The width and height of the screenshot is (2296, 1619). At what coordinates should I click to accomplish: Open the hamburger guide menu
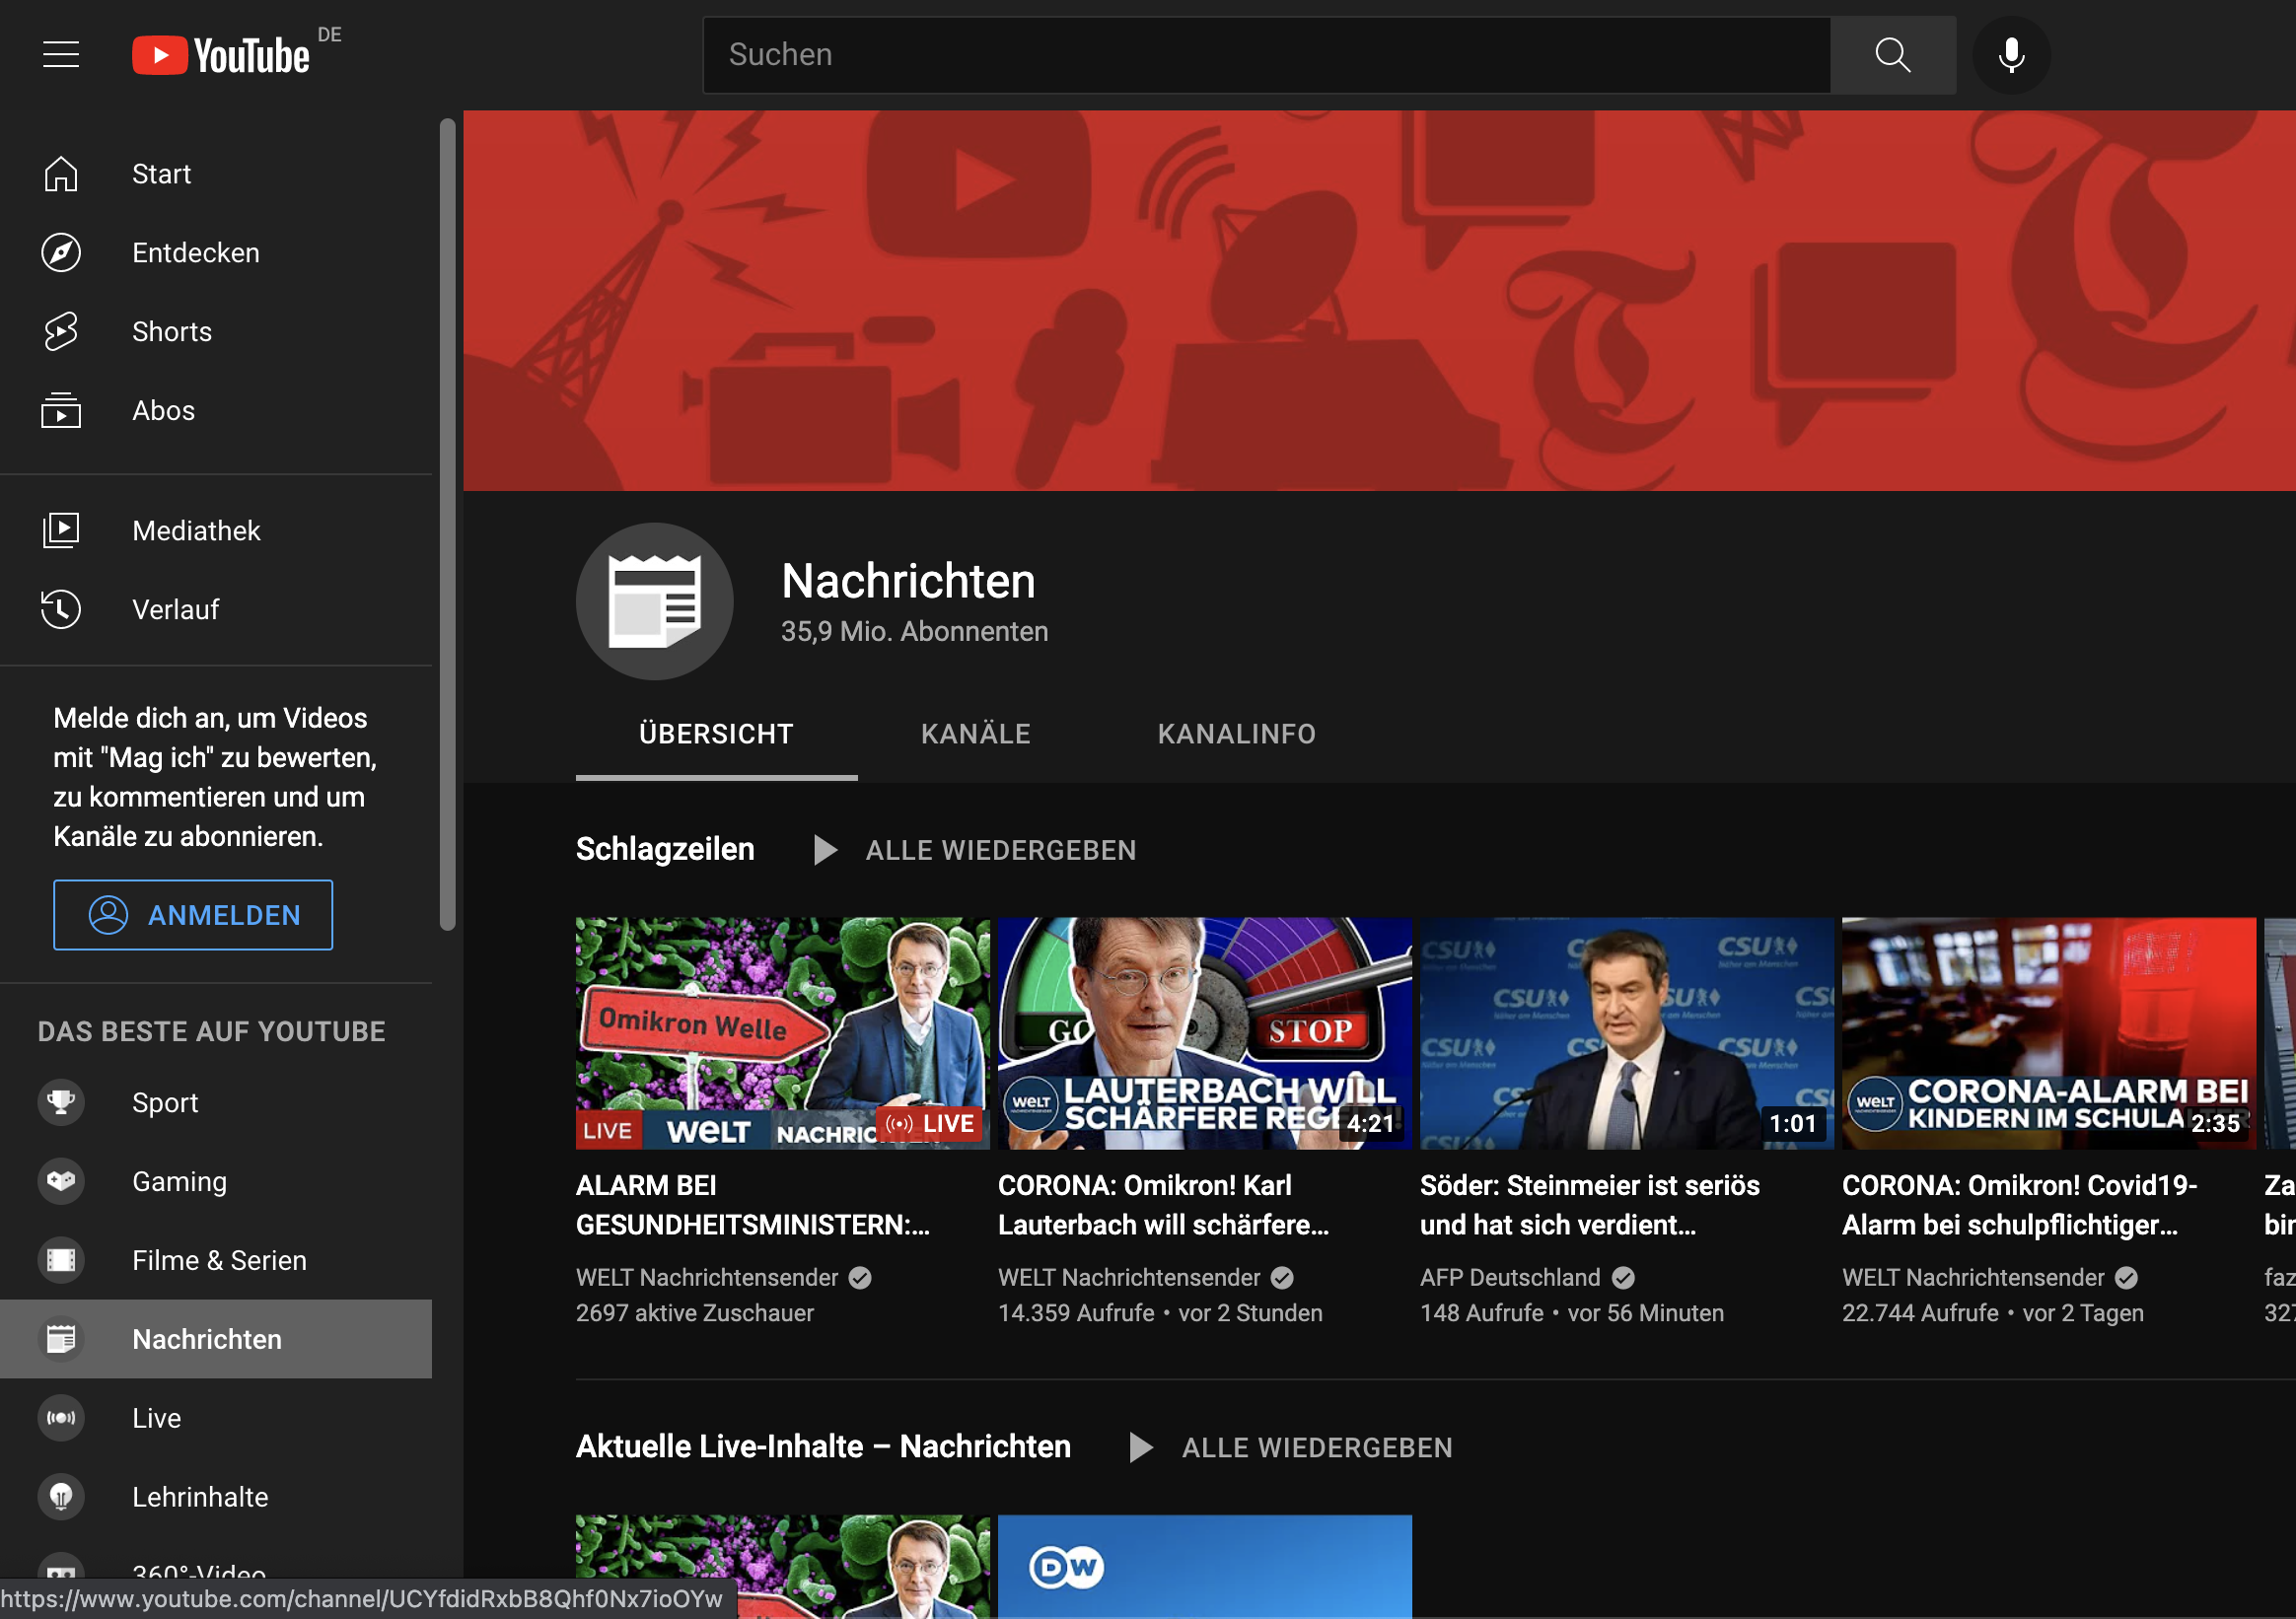(x=61, y=54)
